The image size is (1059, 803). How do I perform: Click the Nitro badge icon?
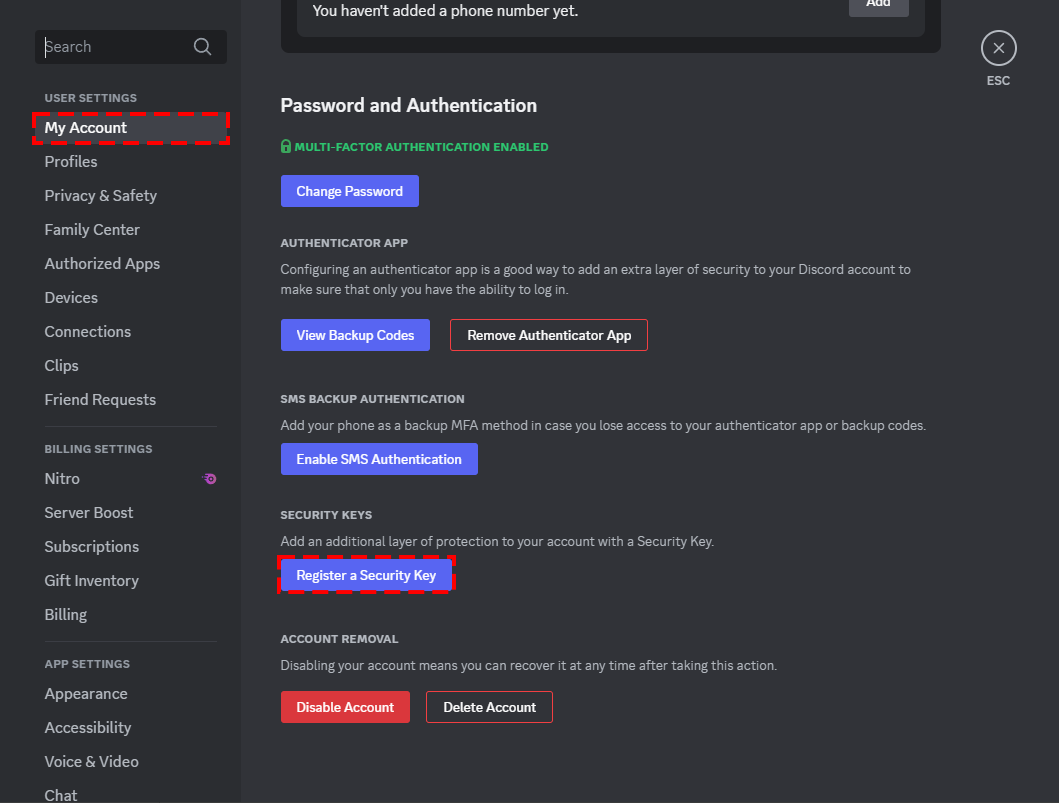point(209,479)
